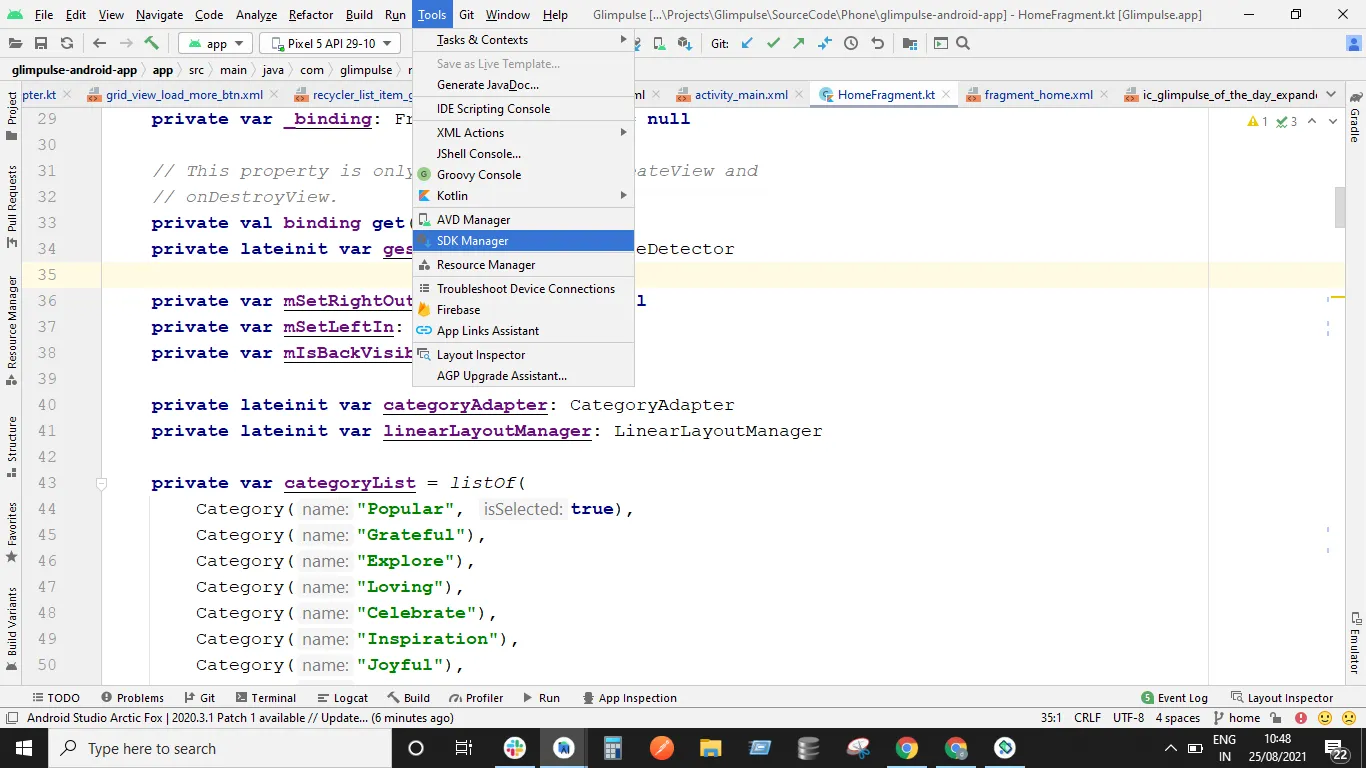Viewport: 1366px width, 768px height.
Task: Open Search Everywhere magnifier icon
Action: (963, 43)
